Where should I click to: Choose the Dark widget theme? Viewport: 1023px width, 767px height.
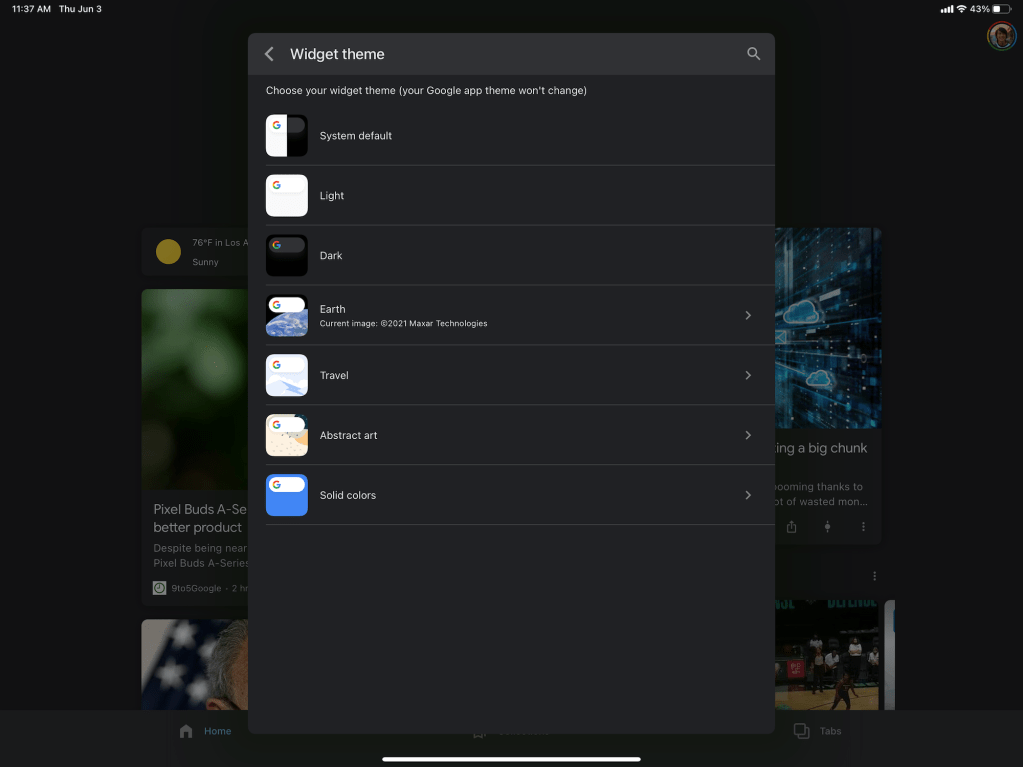(x=331, y=256)
